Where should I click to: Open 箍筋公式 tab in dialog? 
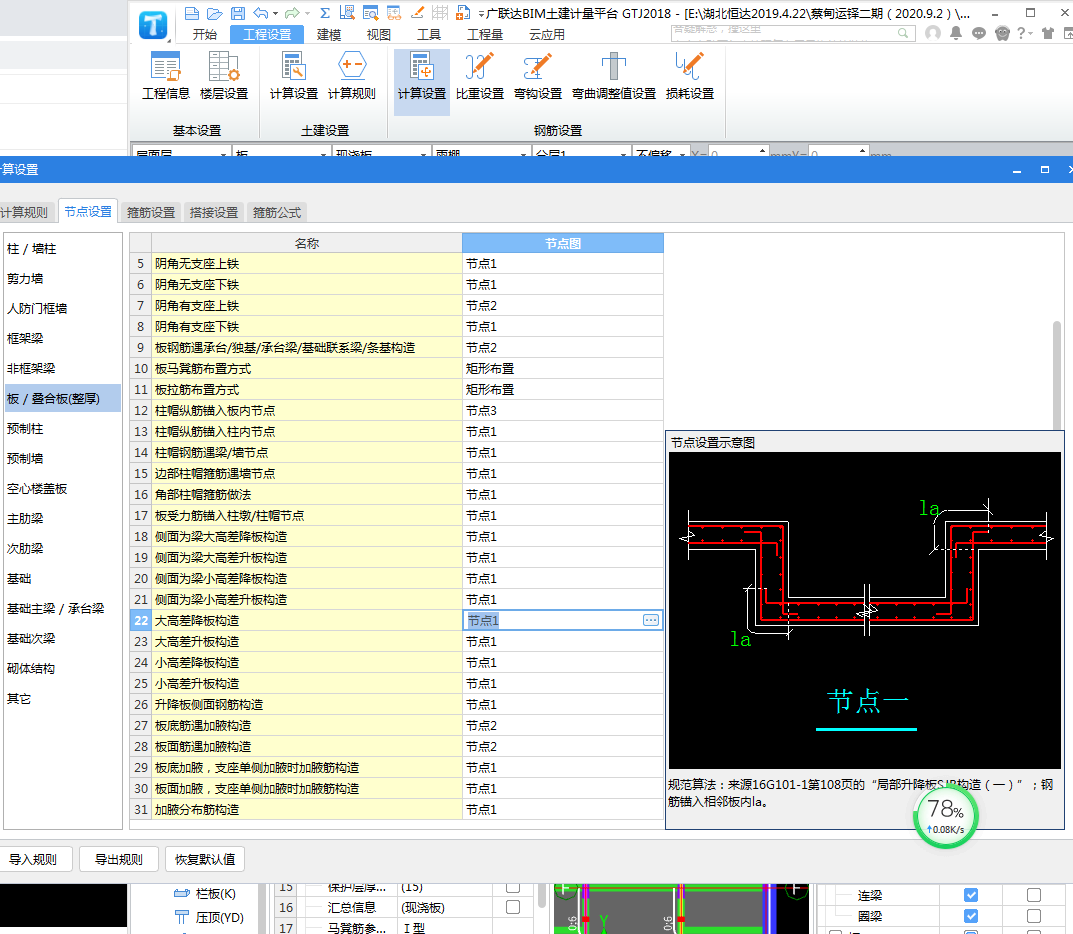pos(277,212)
